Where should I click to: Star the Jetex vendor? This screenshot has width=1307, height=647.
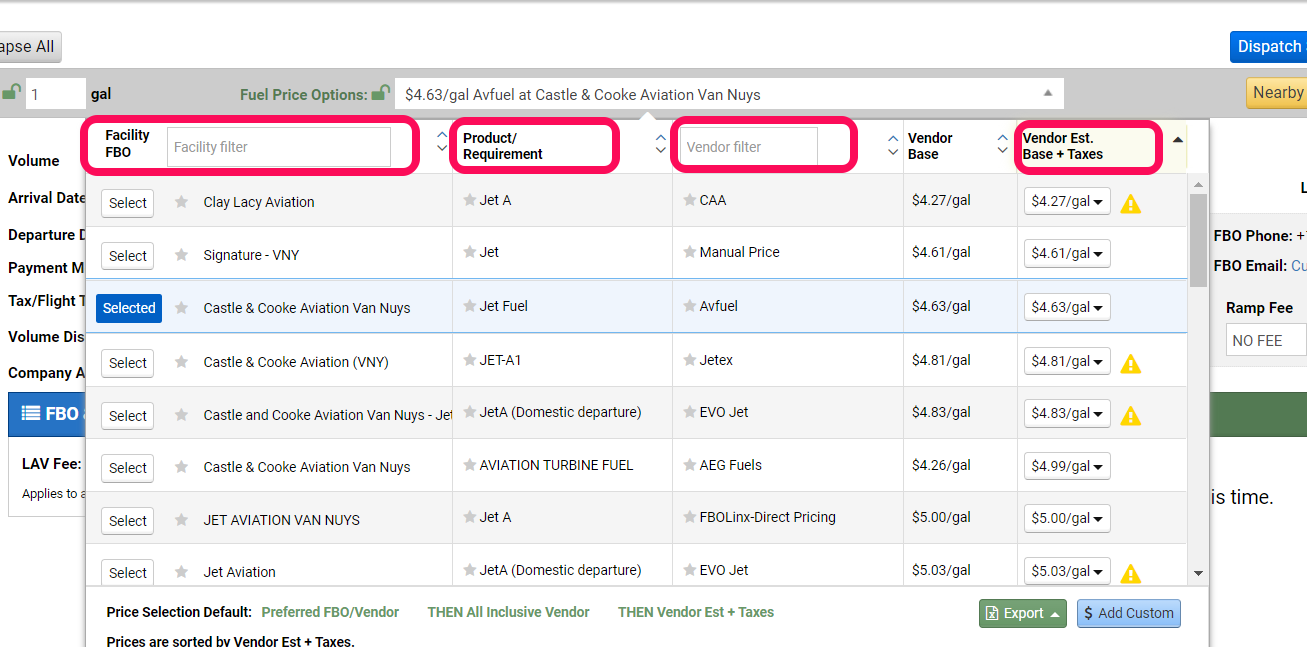[x=690, y=360]
